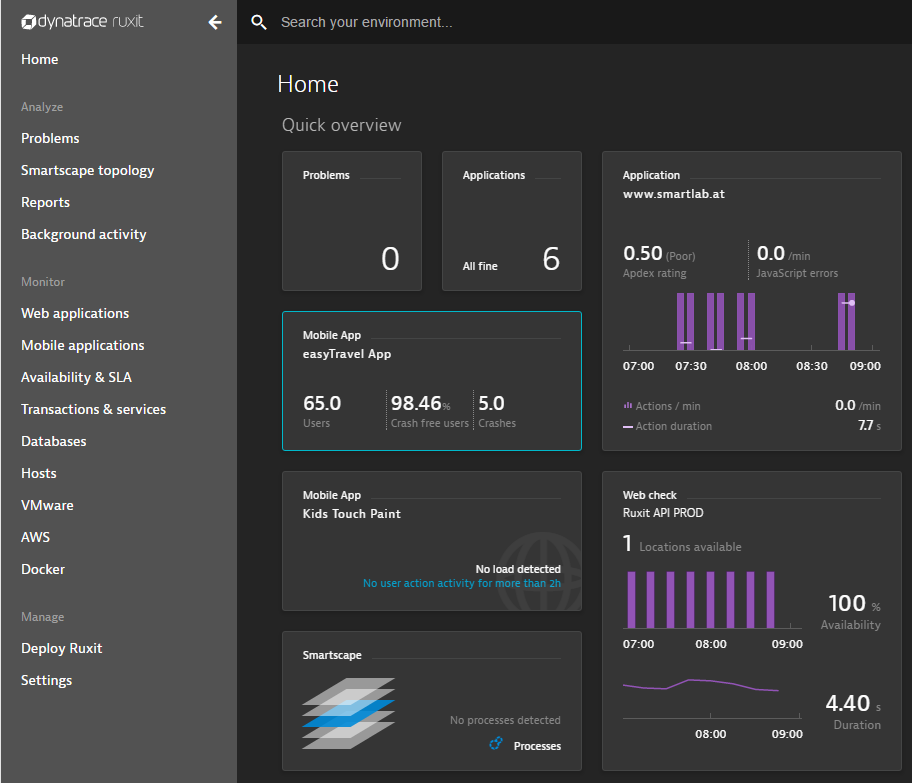Open the easyTravel App mobile tile
Screen dimensions: 912x783
click(x=432, y=381)
